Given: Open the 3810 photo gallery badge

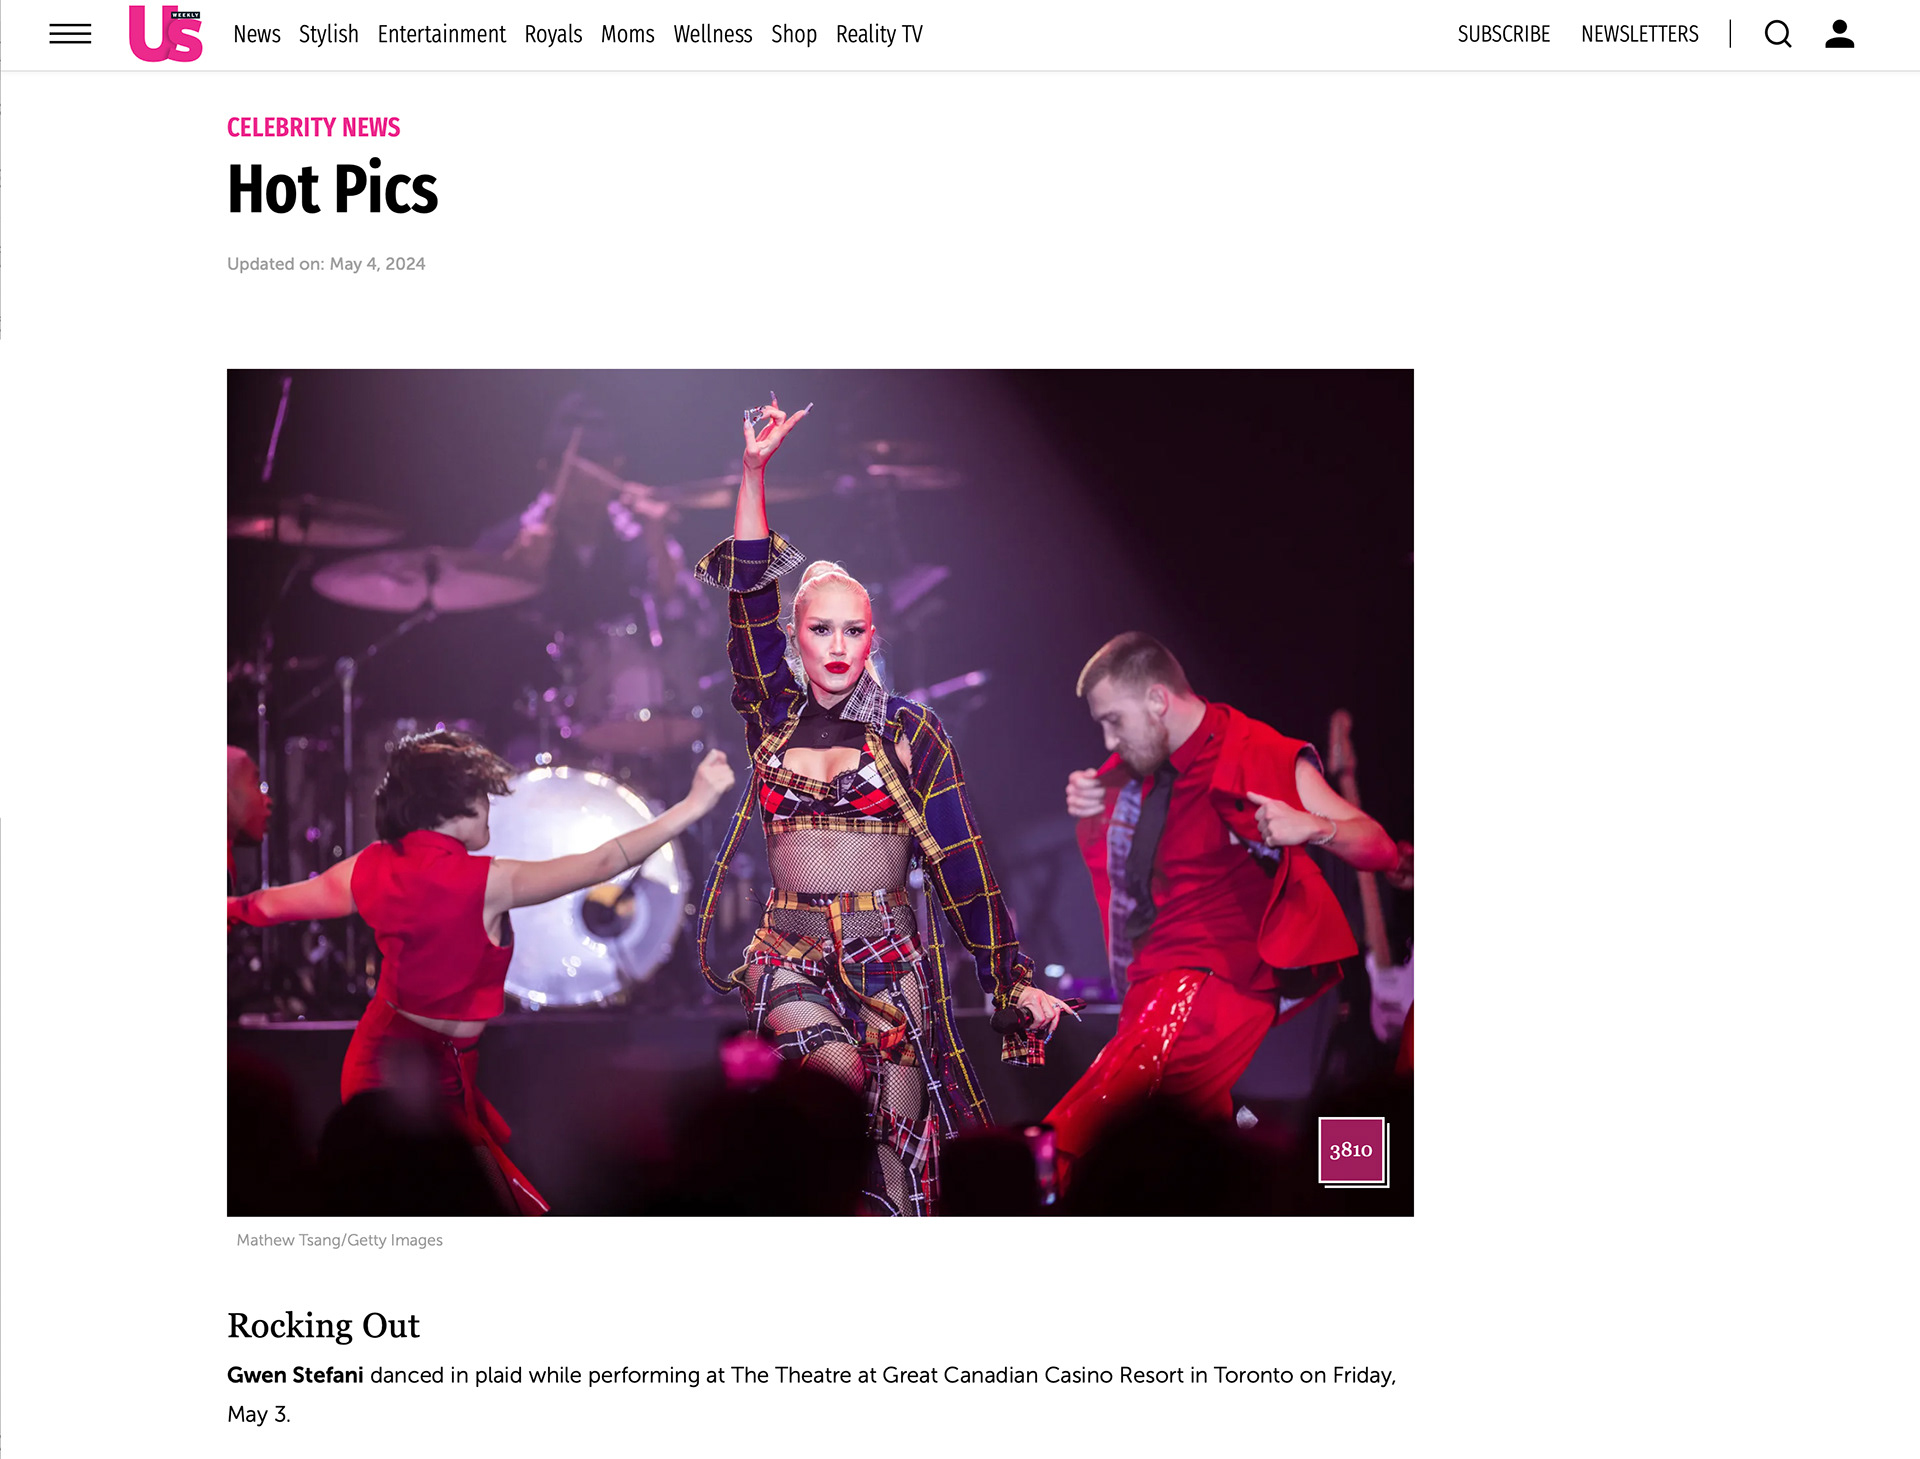Looking at the screenshot, I should [1352, 1151].
